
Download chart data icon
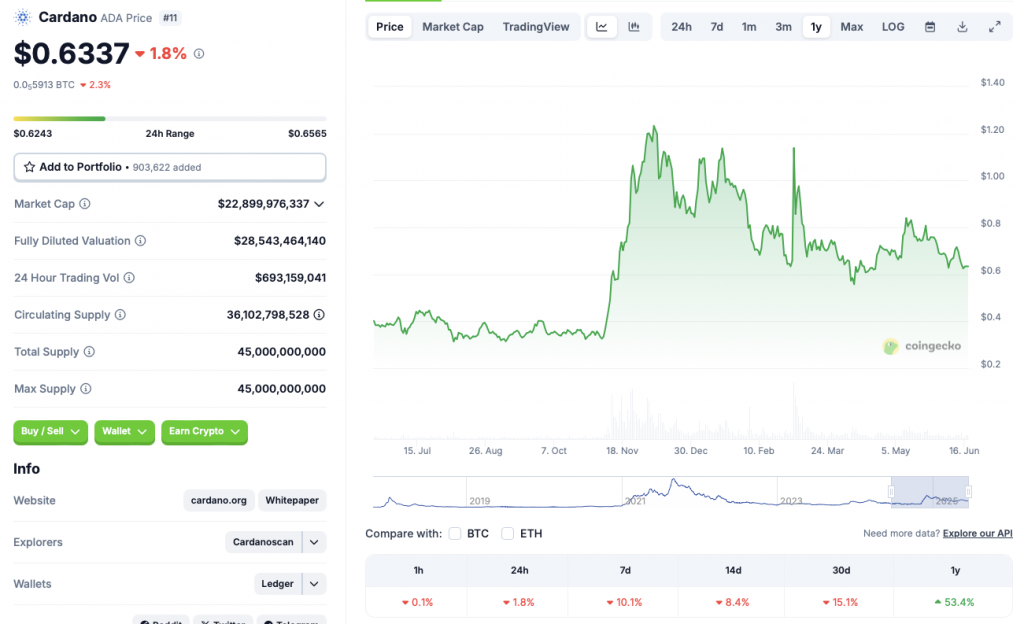(x=962, y=27)
